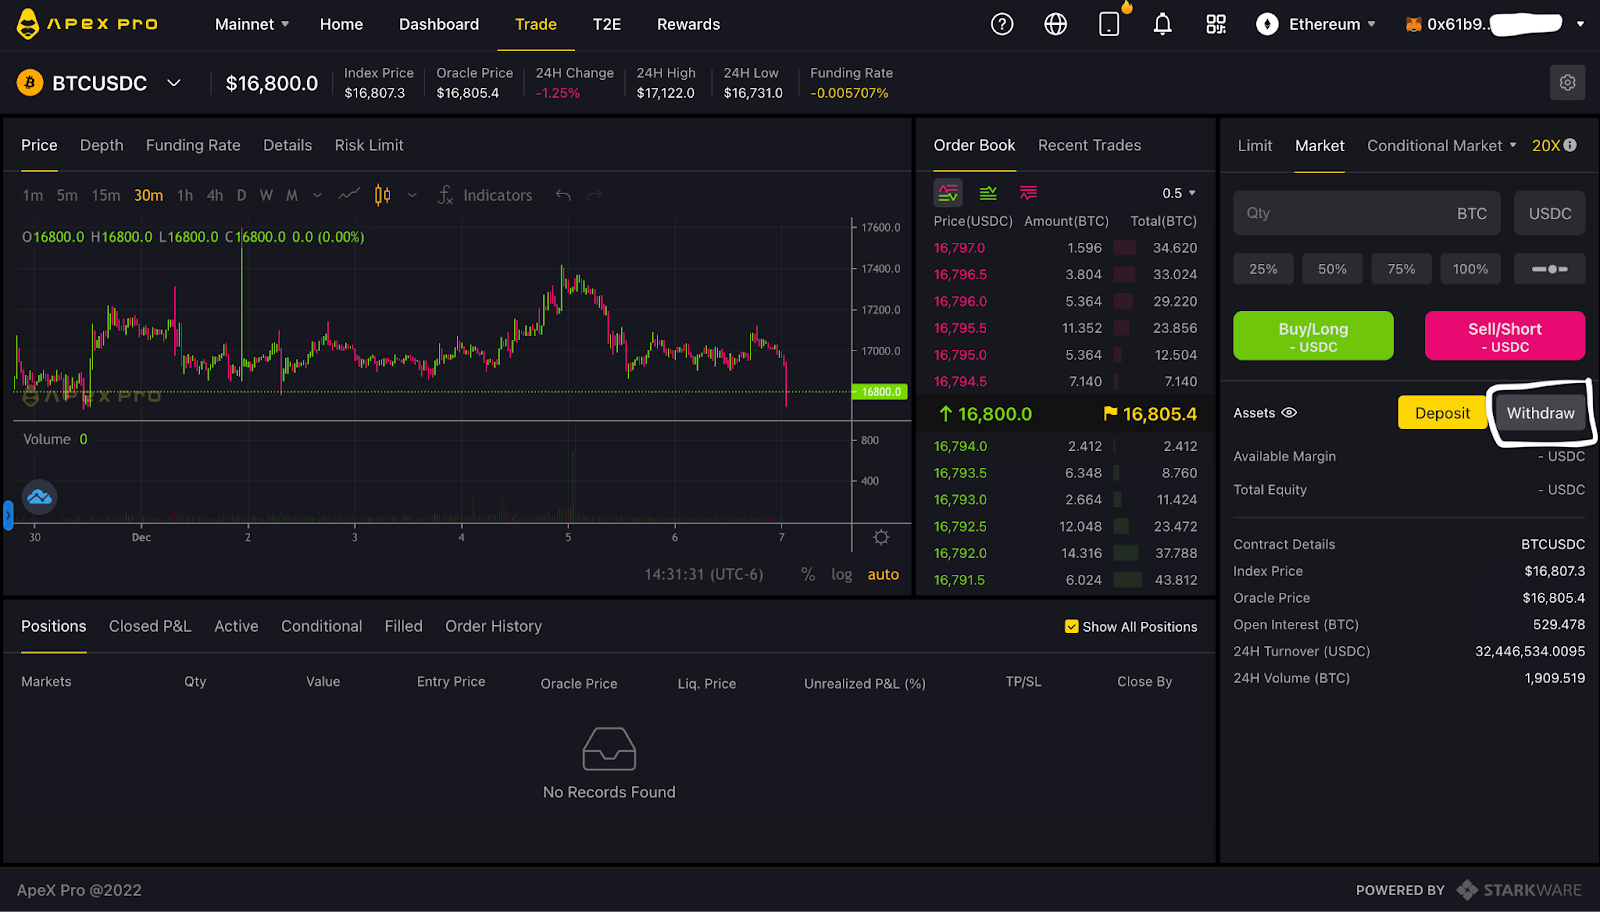Open the Funding Rate chart tab
Screen dimensions: 1600x912
pos(193,145)
